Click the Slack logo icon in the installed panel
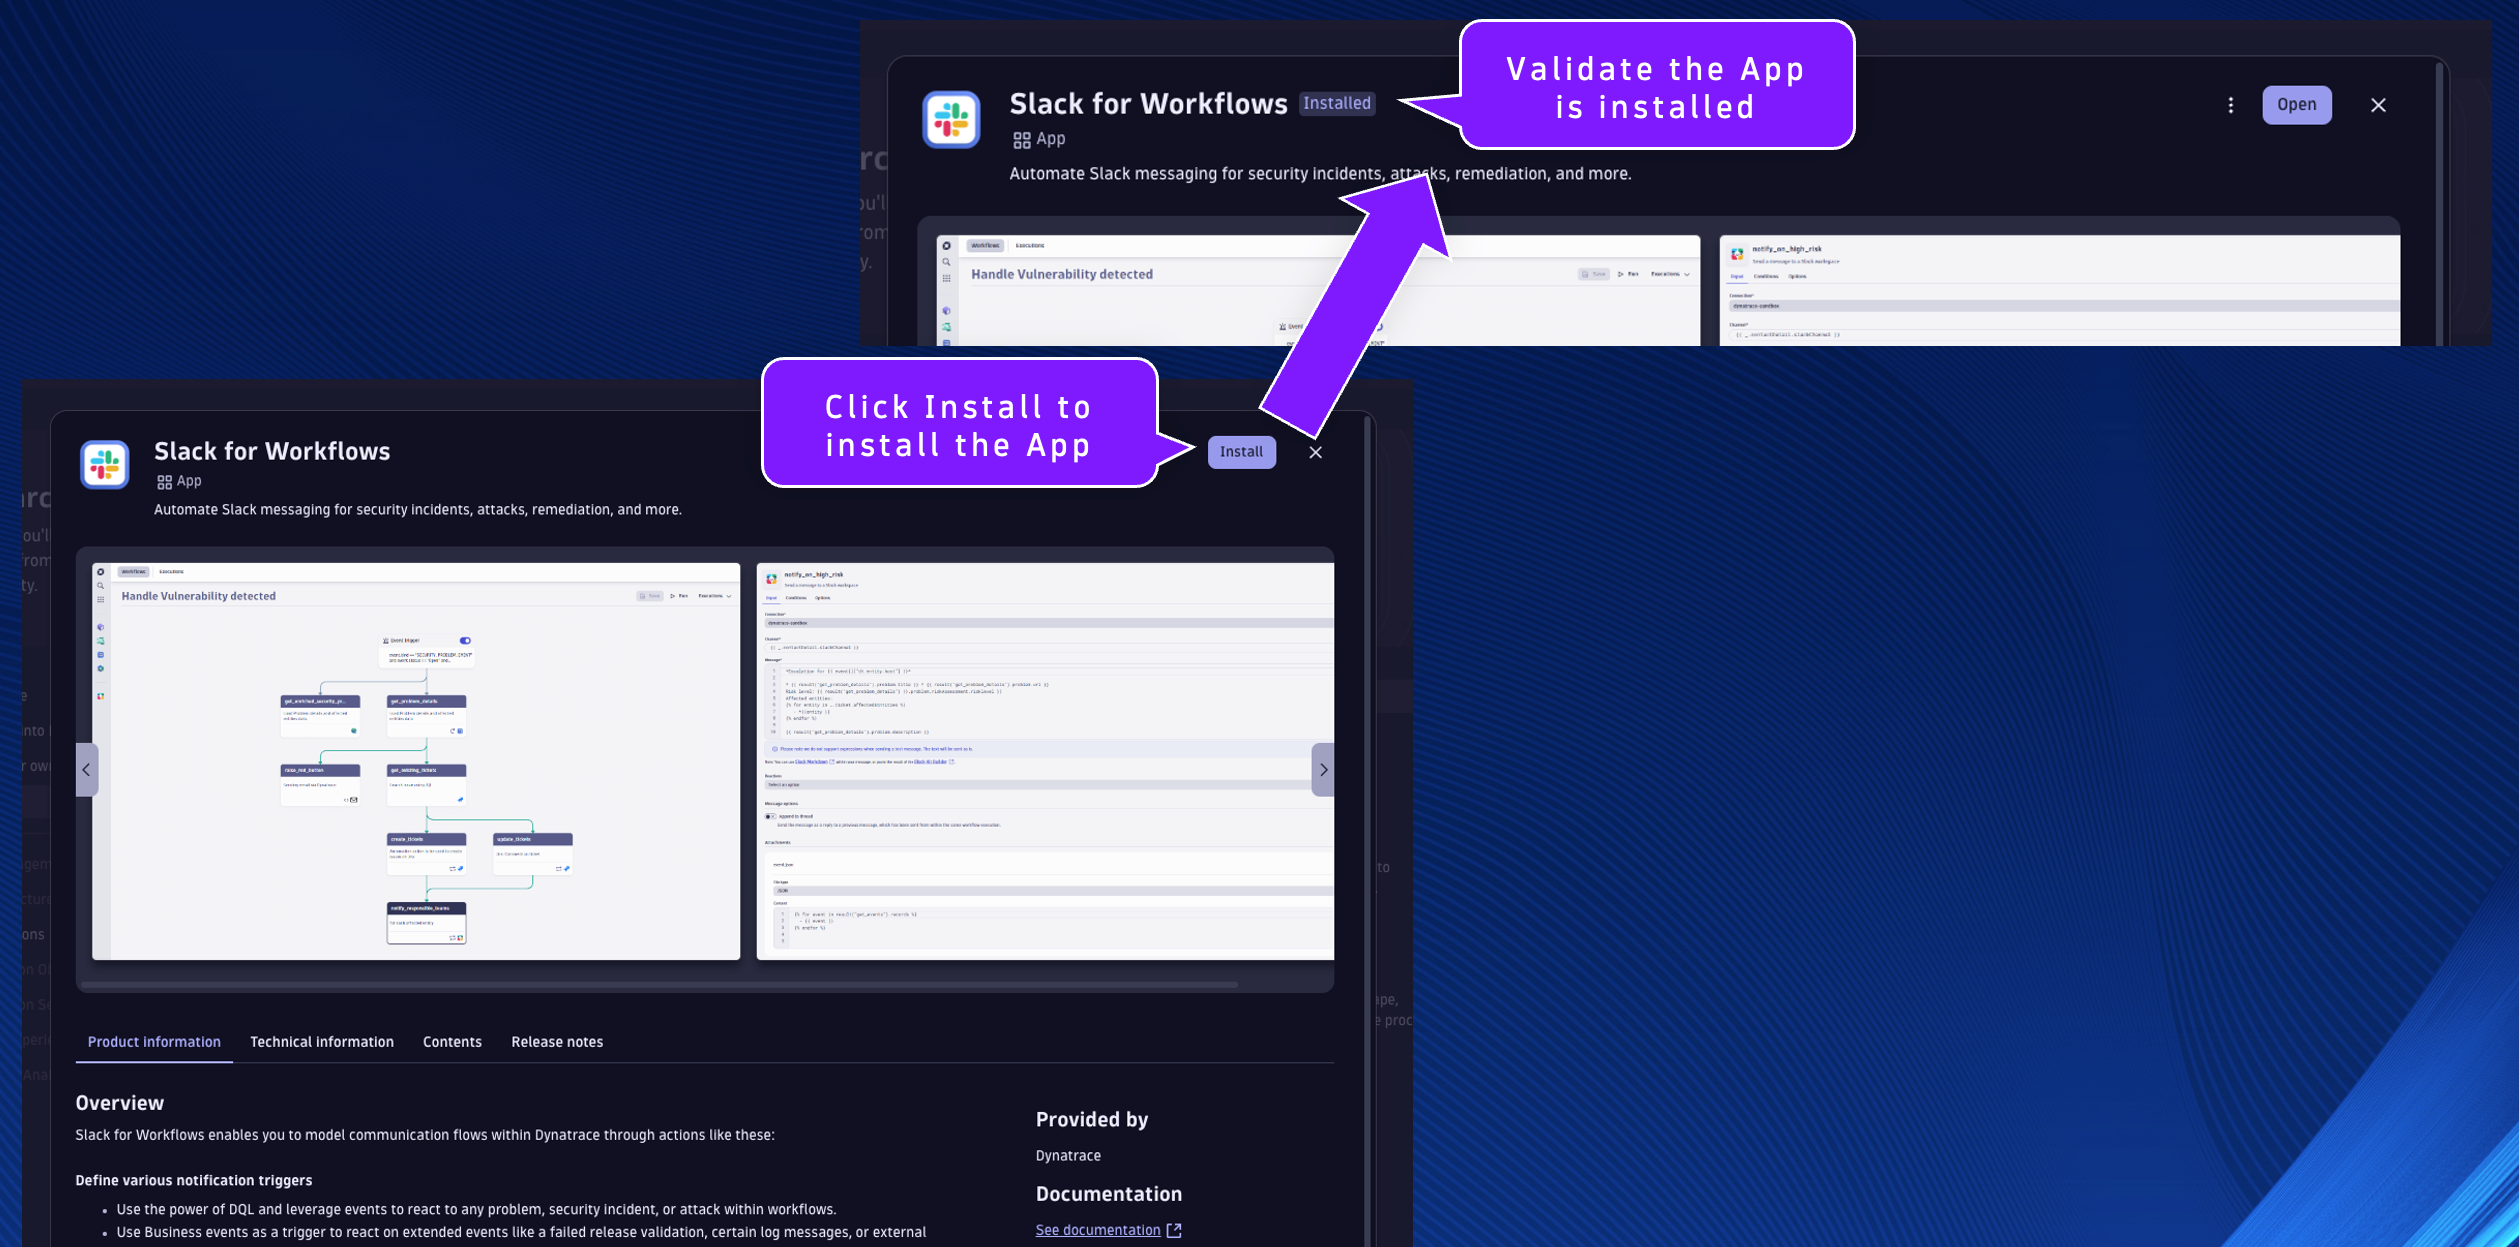This screenshot has height=1247, width=2519. (951, 120)
